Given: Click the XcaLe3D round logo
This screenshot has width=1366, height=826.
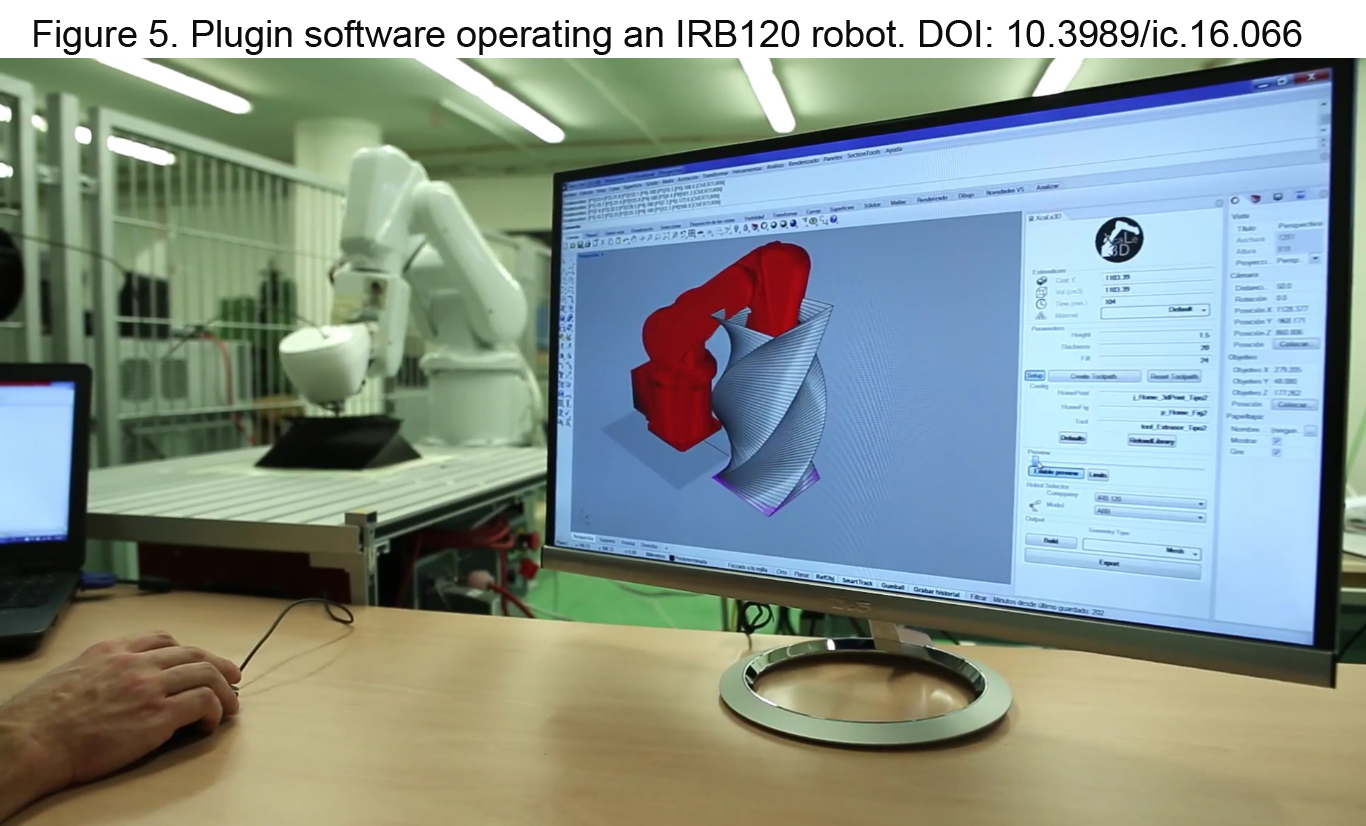Looking at the screenshot, I should pos(1119,239).
